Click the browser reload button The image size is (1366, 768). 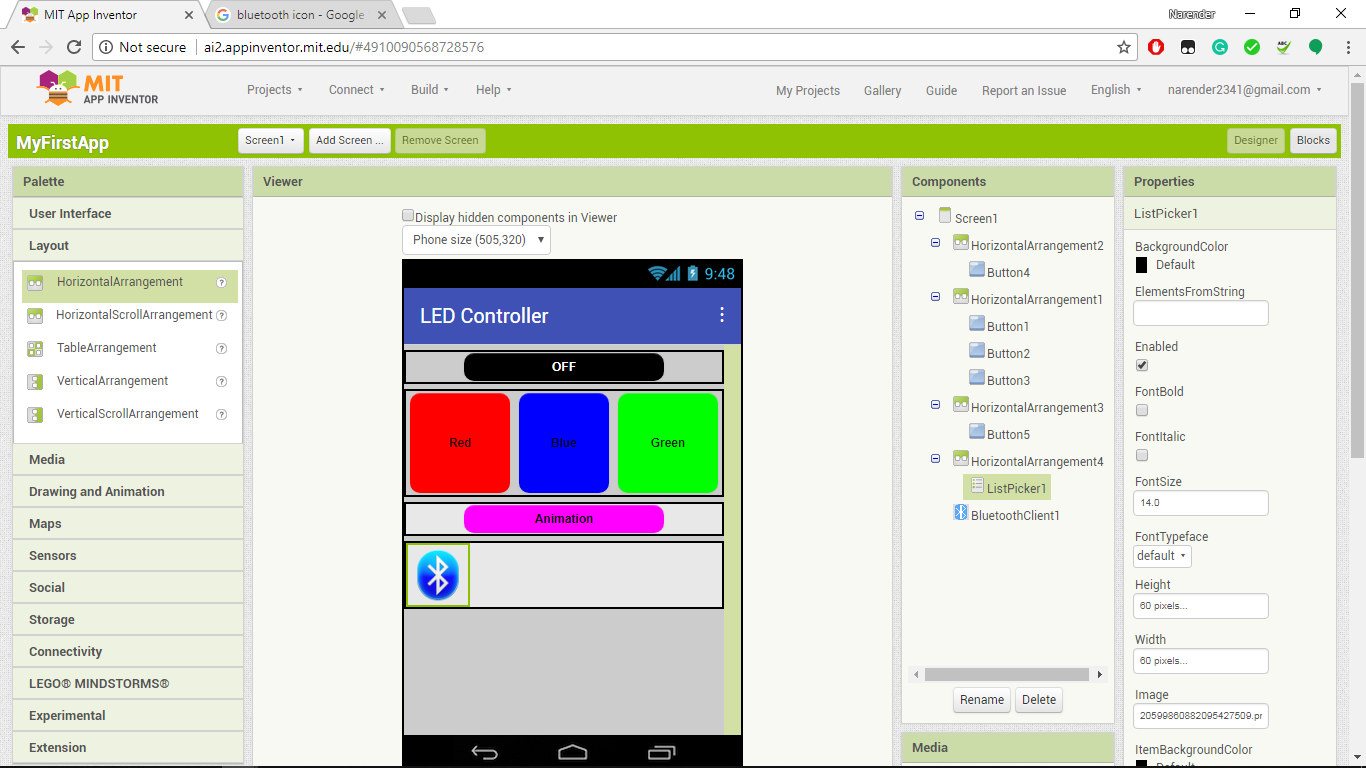[73, 47]
